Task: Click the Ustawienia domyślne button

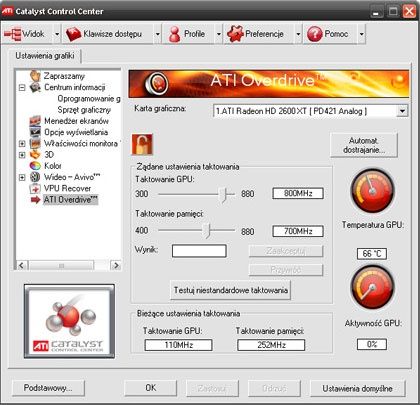Action: (357, 388)
